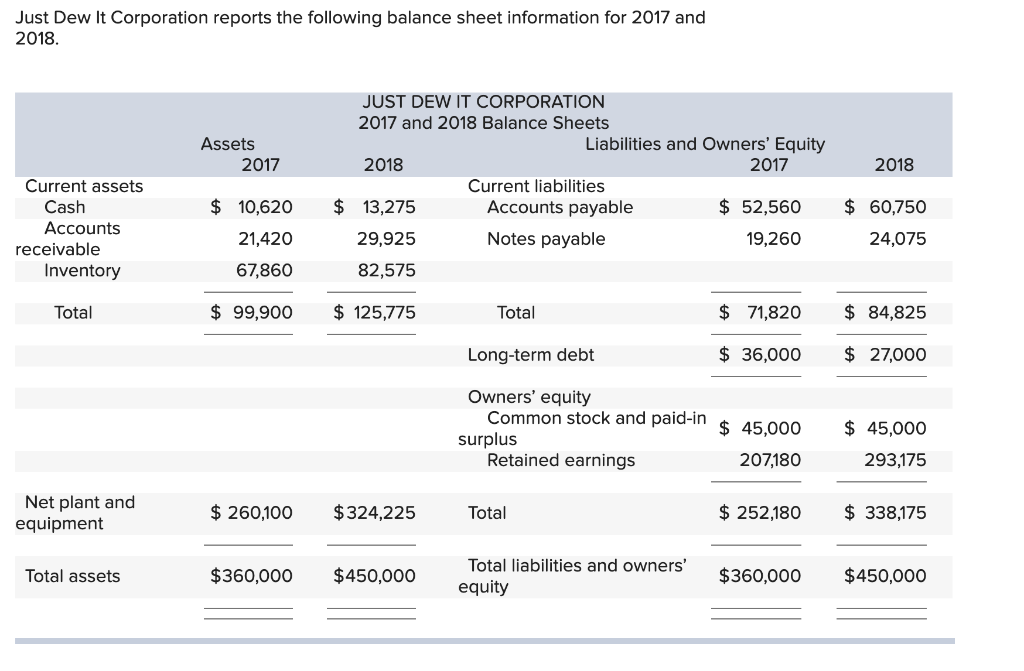Image resolution: width=1024 pixels, height=671 pixels.
Task: Select the 2018 Total assets value $450,000
Action: click(374, 576)
